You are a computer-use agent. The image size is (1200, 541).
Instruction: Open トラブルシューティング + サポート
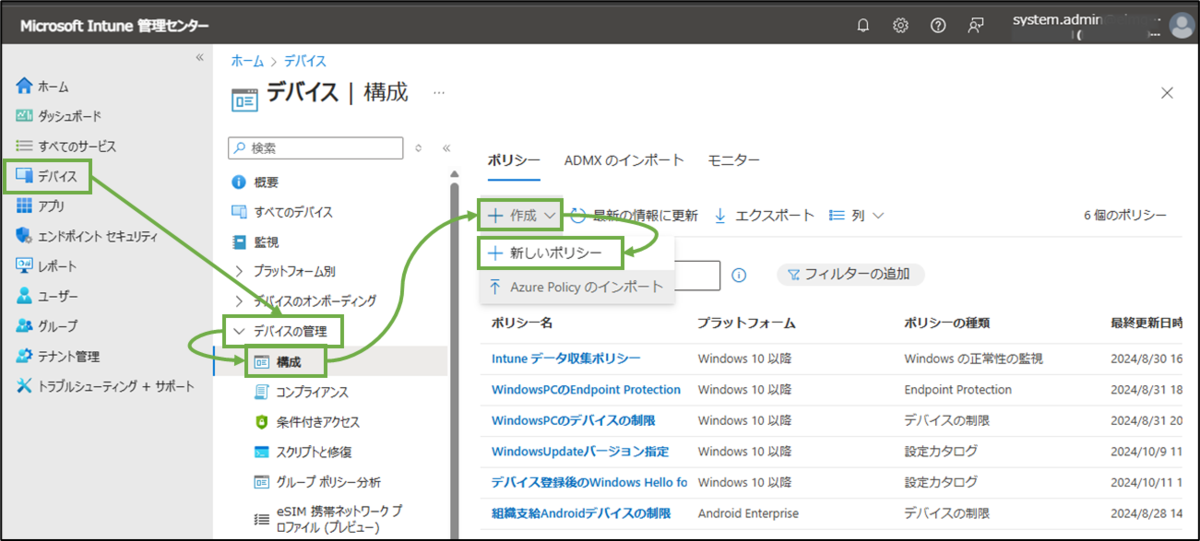pos(105,386)
